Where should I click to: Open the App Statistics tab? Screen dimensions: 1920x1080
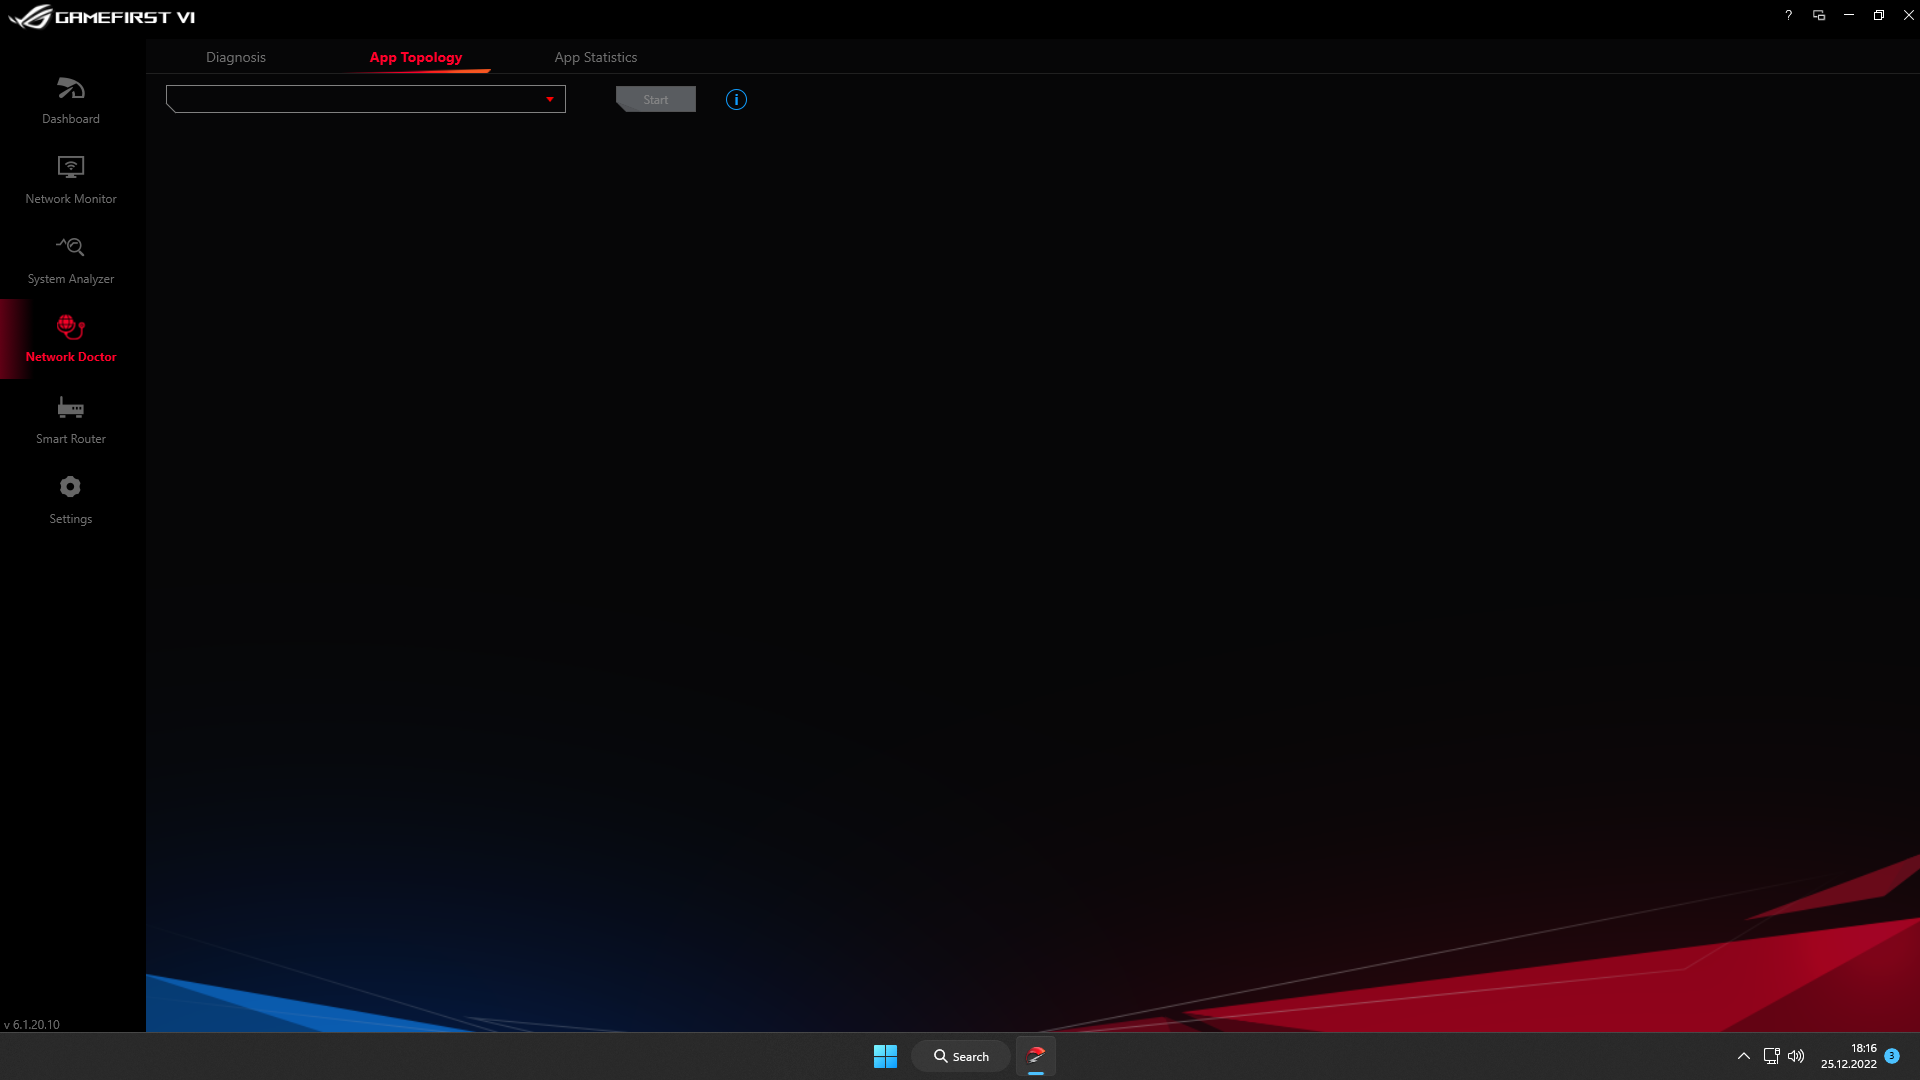(596, 57)
